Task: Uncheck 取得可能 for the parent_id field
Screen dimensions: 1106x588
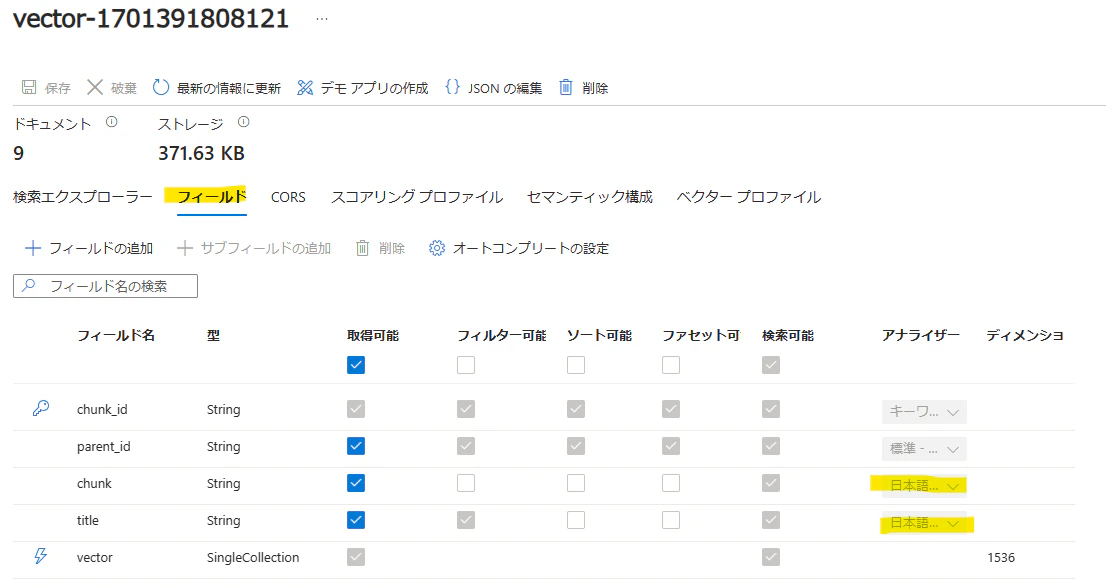Action: pos(356,446)
